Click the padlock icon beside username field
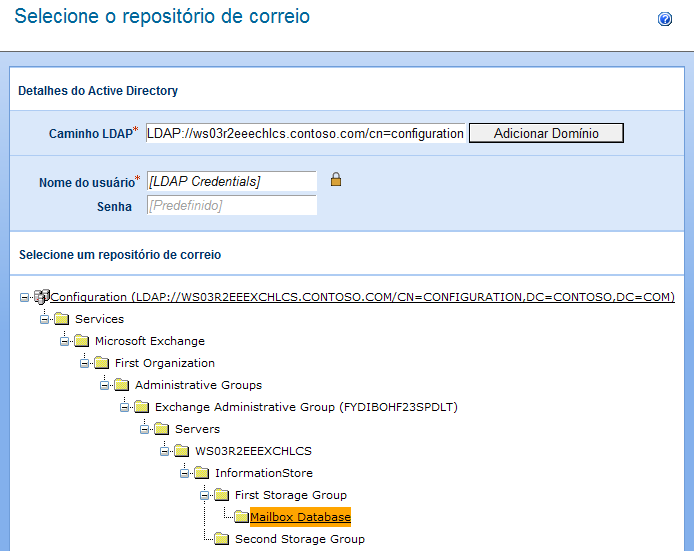Screen dimensions: 694x551 (336, 180)
